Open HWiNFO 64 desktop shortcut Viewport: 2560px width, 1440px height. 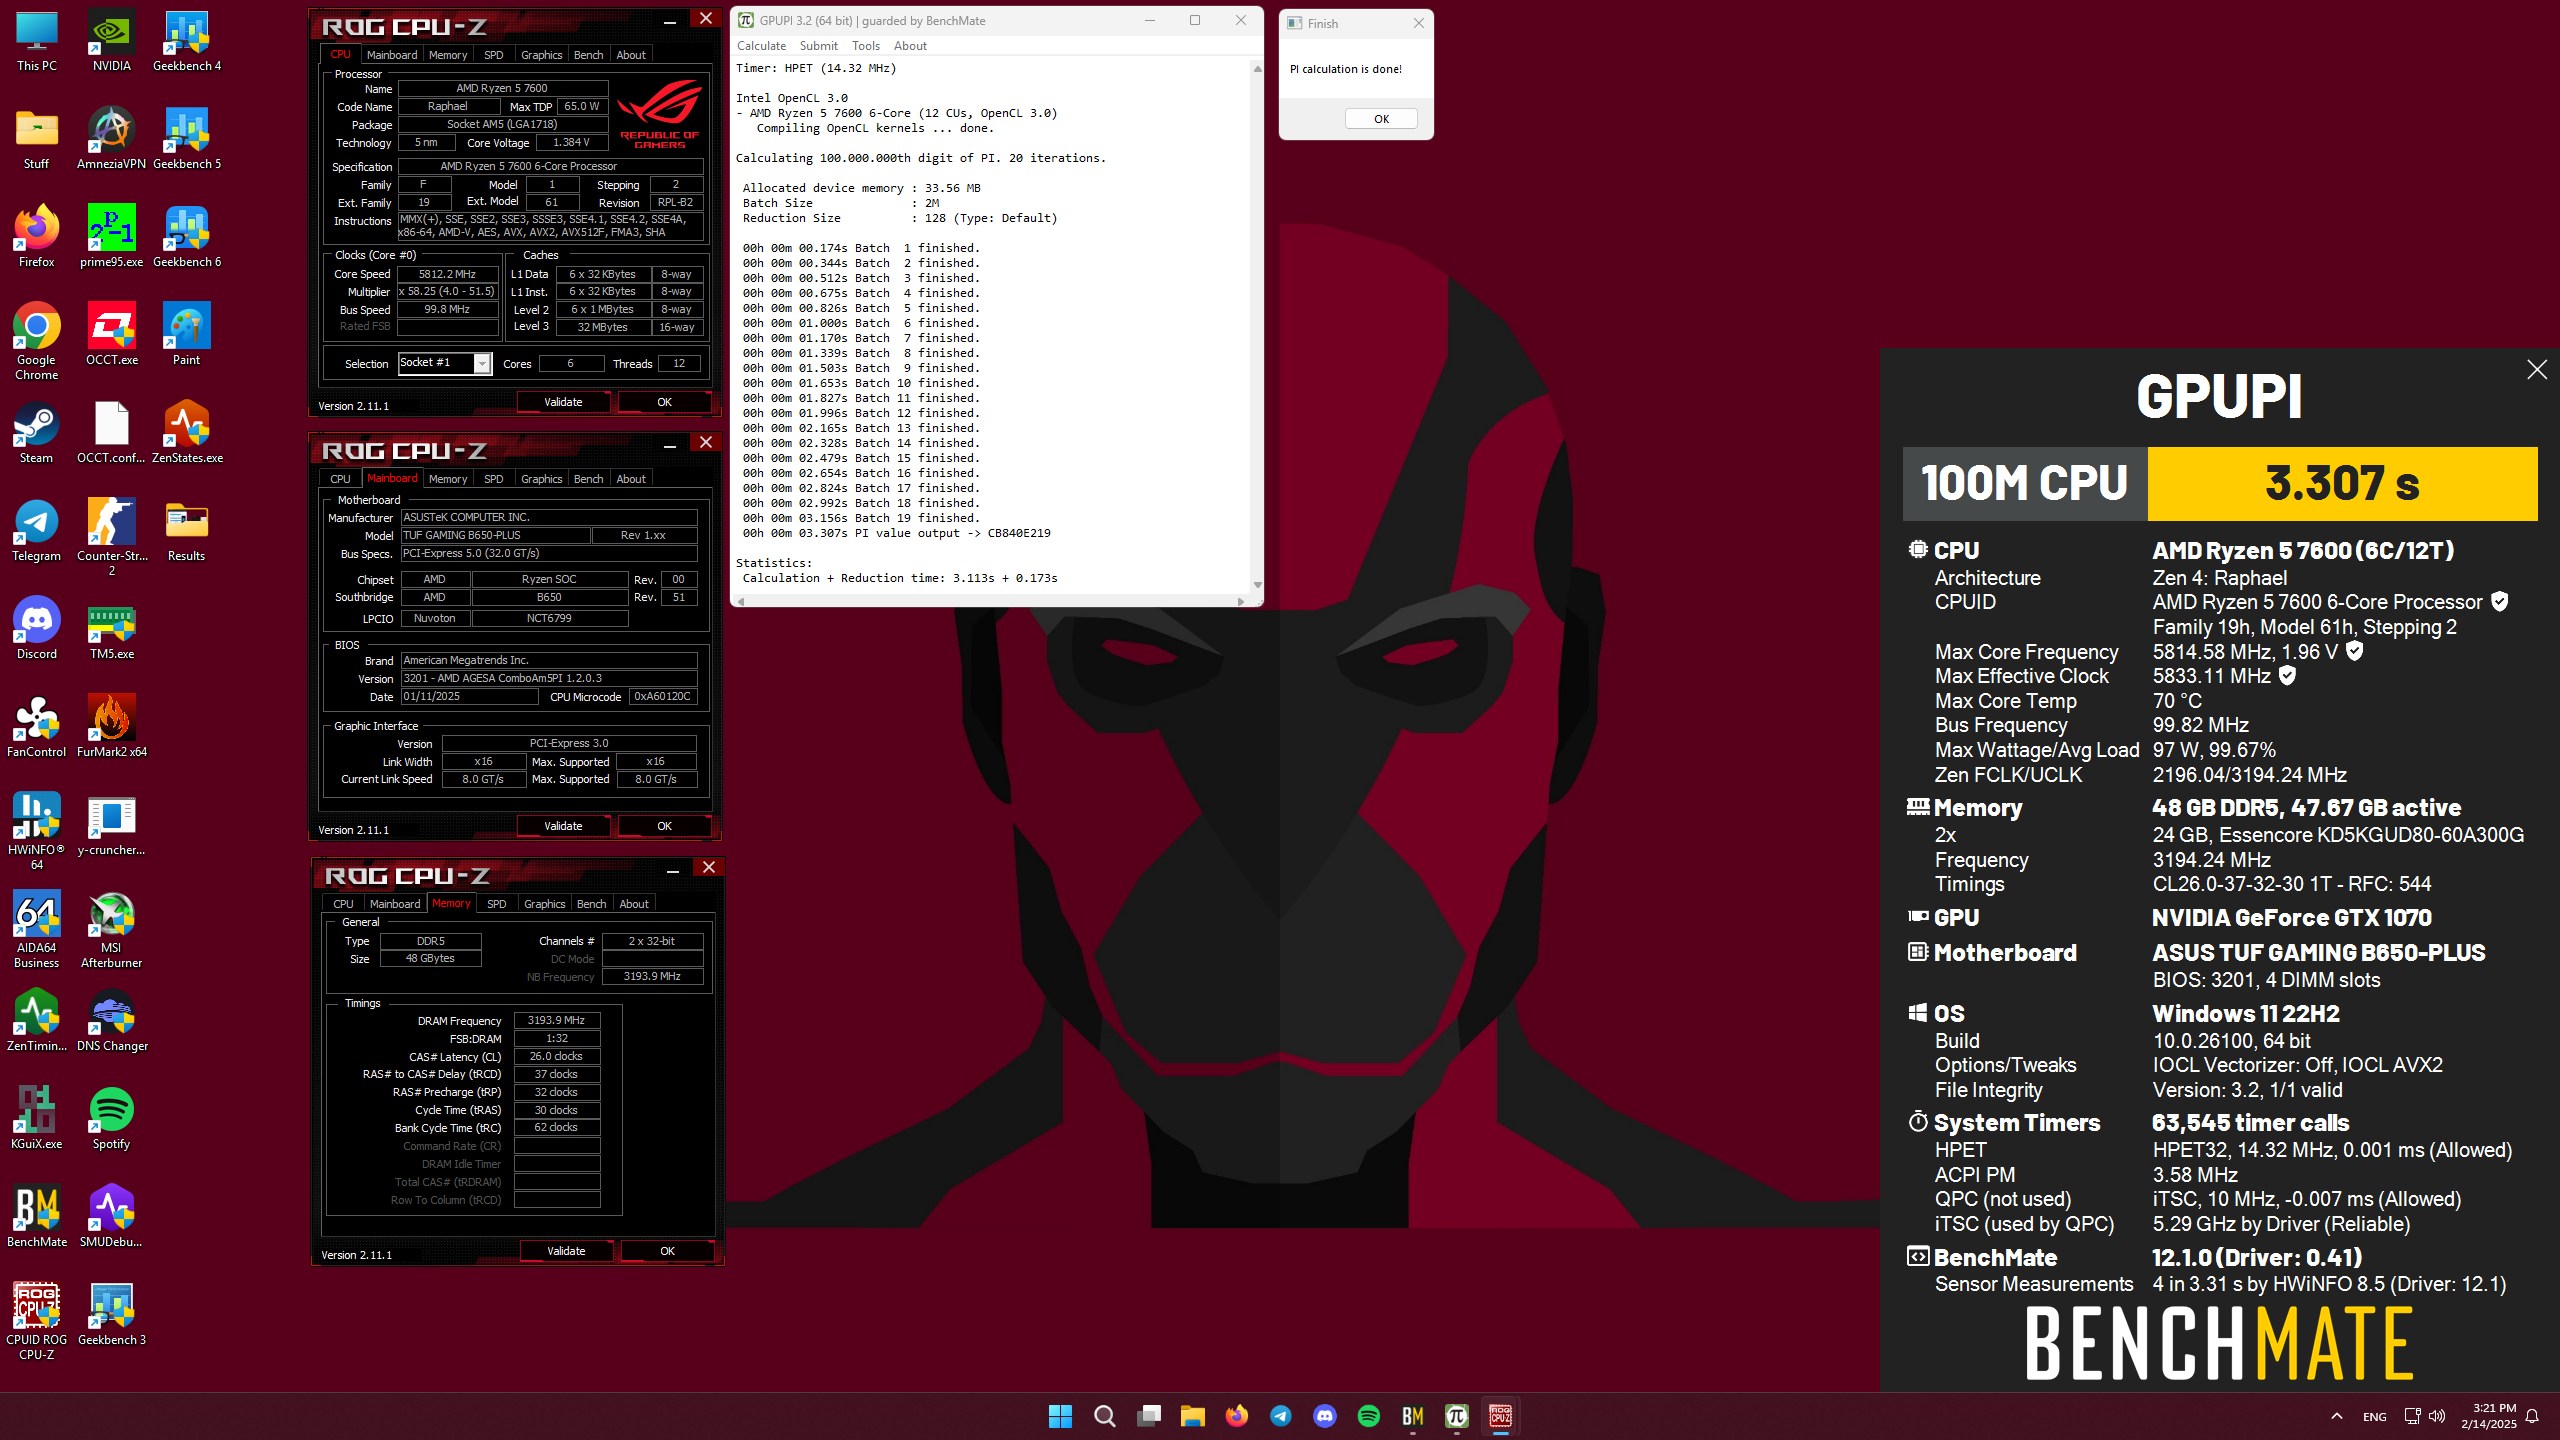tap(37, 831)
